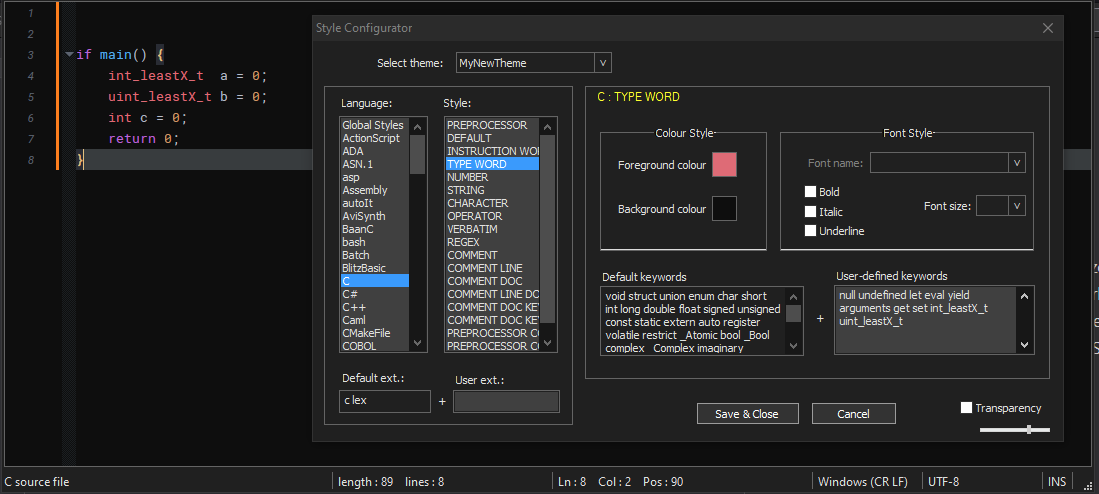Choose the COMMENT style entry
The width and height of the screenshot is (1099, 494).
[x=472, y=255]
